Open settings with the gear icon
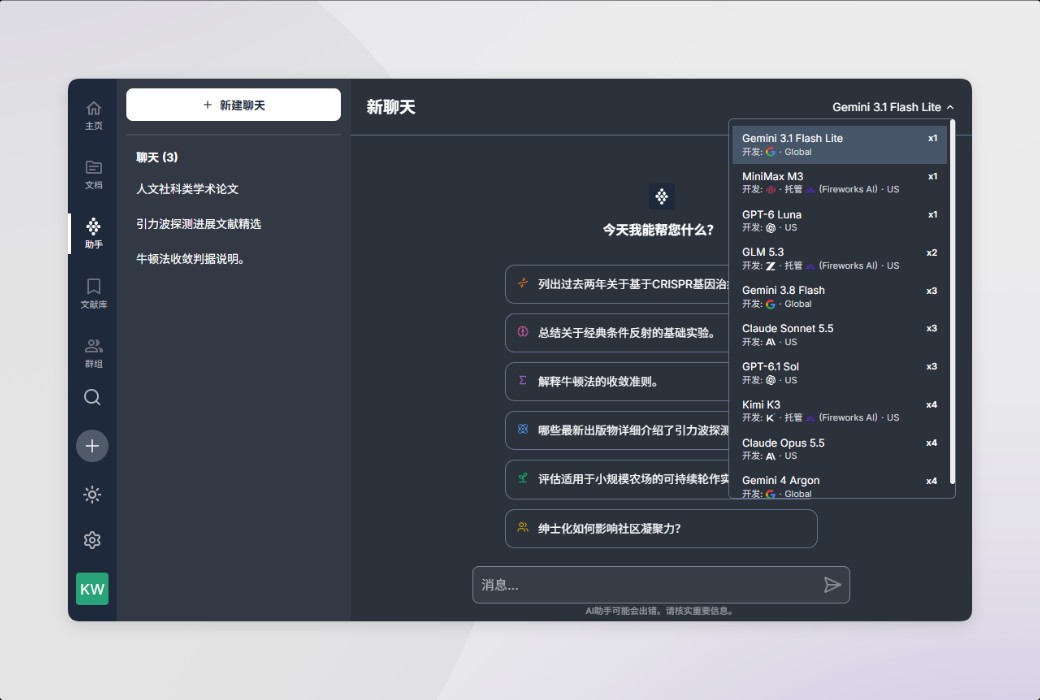The width and height of the screenshot is (1040, 700). [92, 540]
